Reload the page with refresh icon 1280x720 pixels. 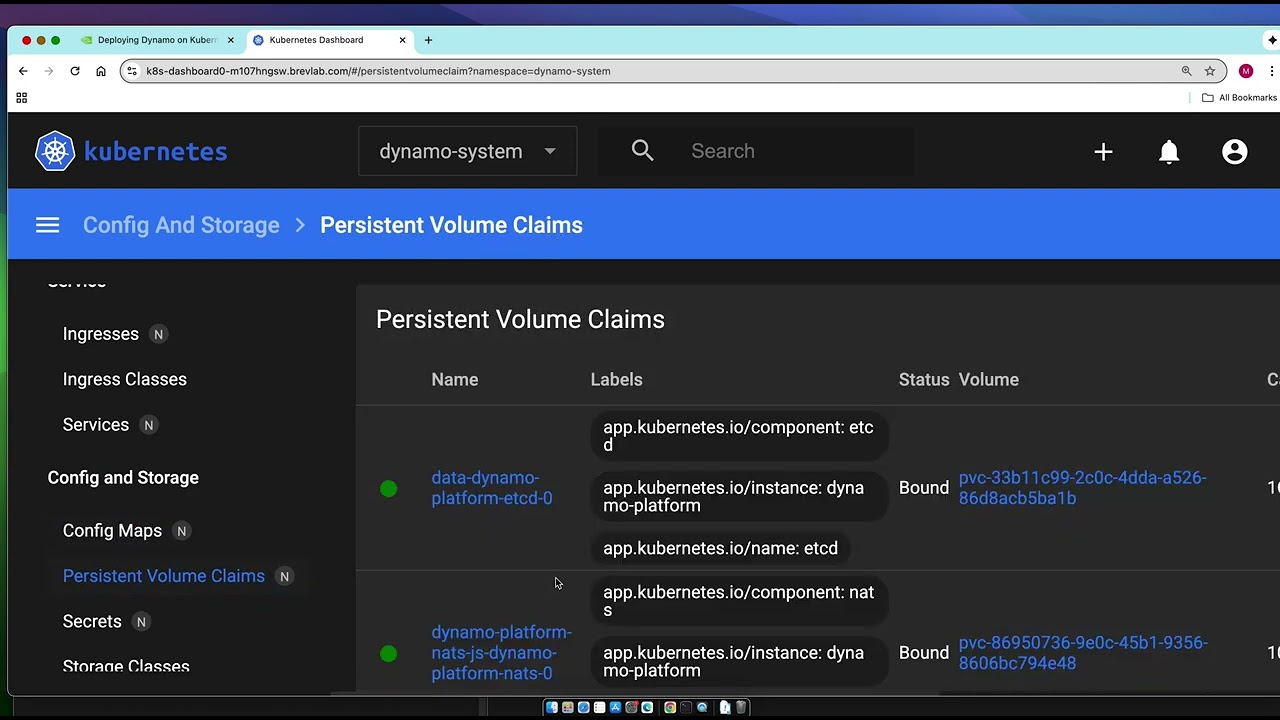pos(74,71)
